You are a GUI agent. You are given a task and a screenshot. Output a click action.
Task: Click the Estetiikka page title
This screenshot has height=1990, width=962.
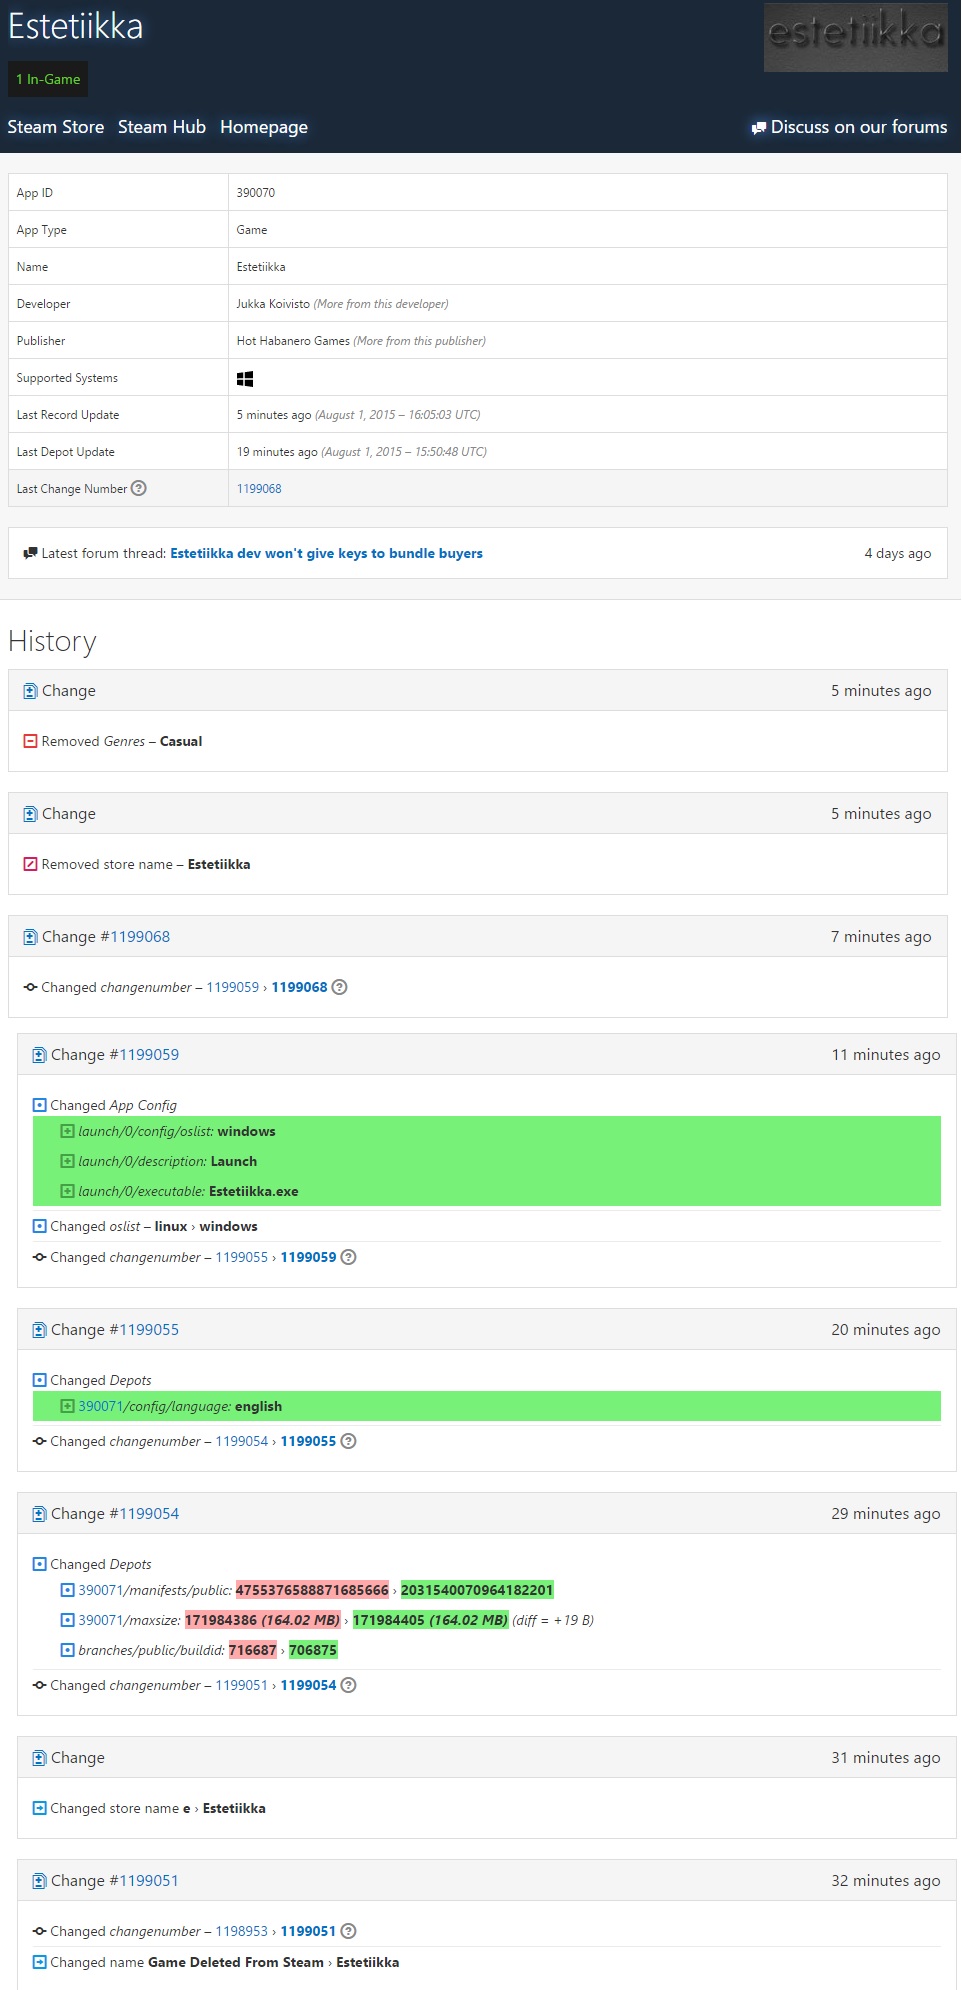pos(76,26)
